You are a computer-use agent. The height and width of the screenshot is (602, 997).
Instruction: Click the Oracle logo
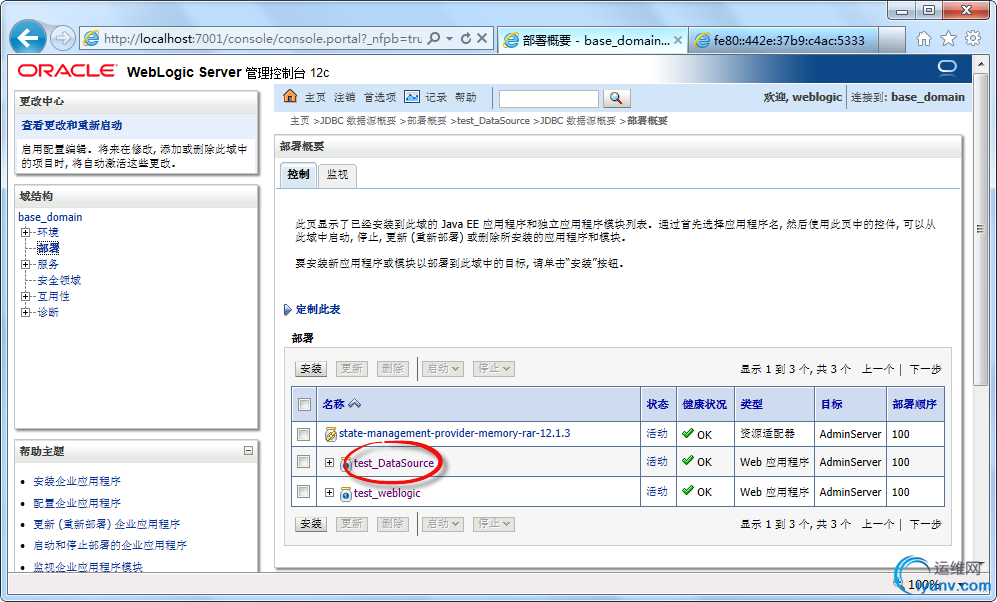point(67,71)
